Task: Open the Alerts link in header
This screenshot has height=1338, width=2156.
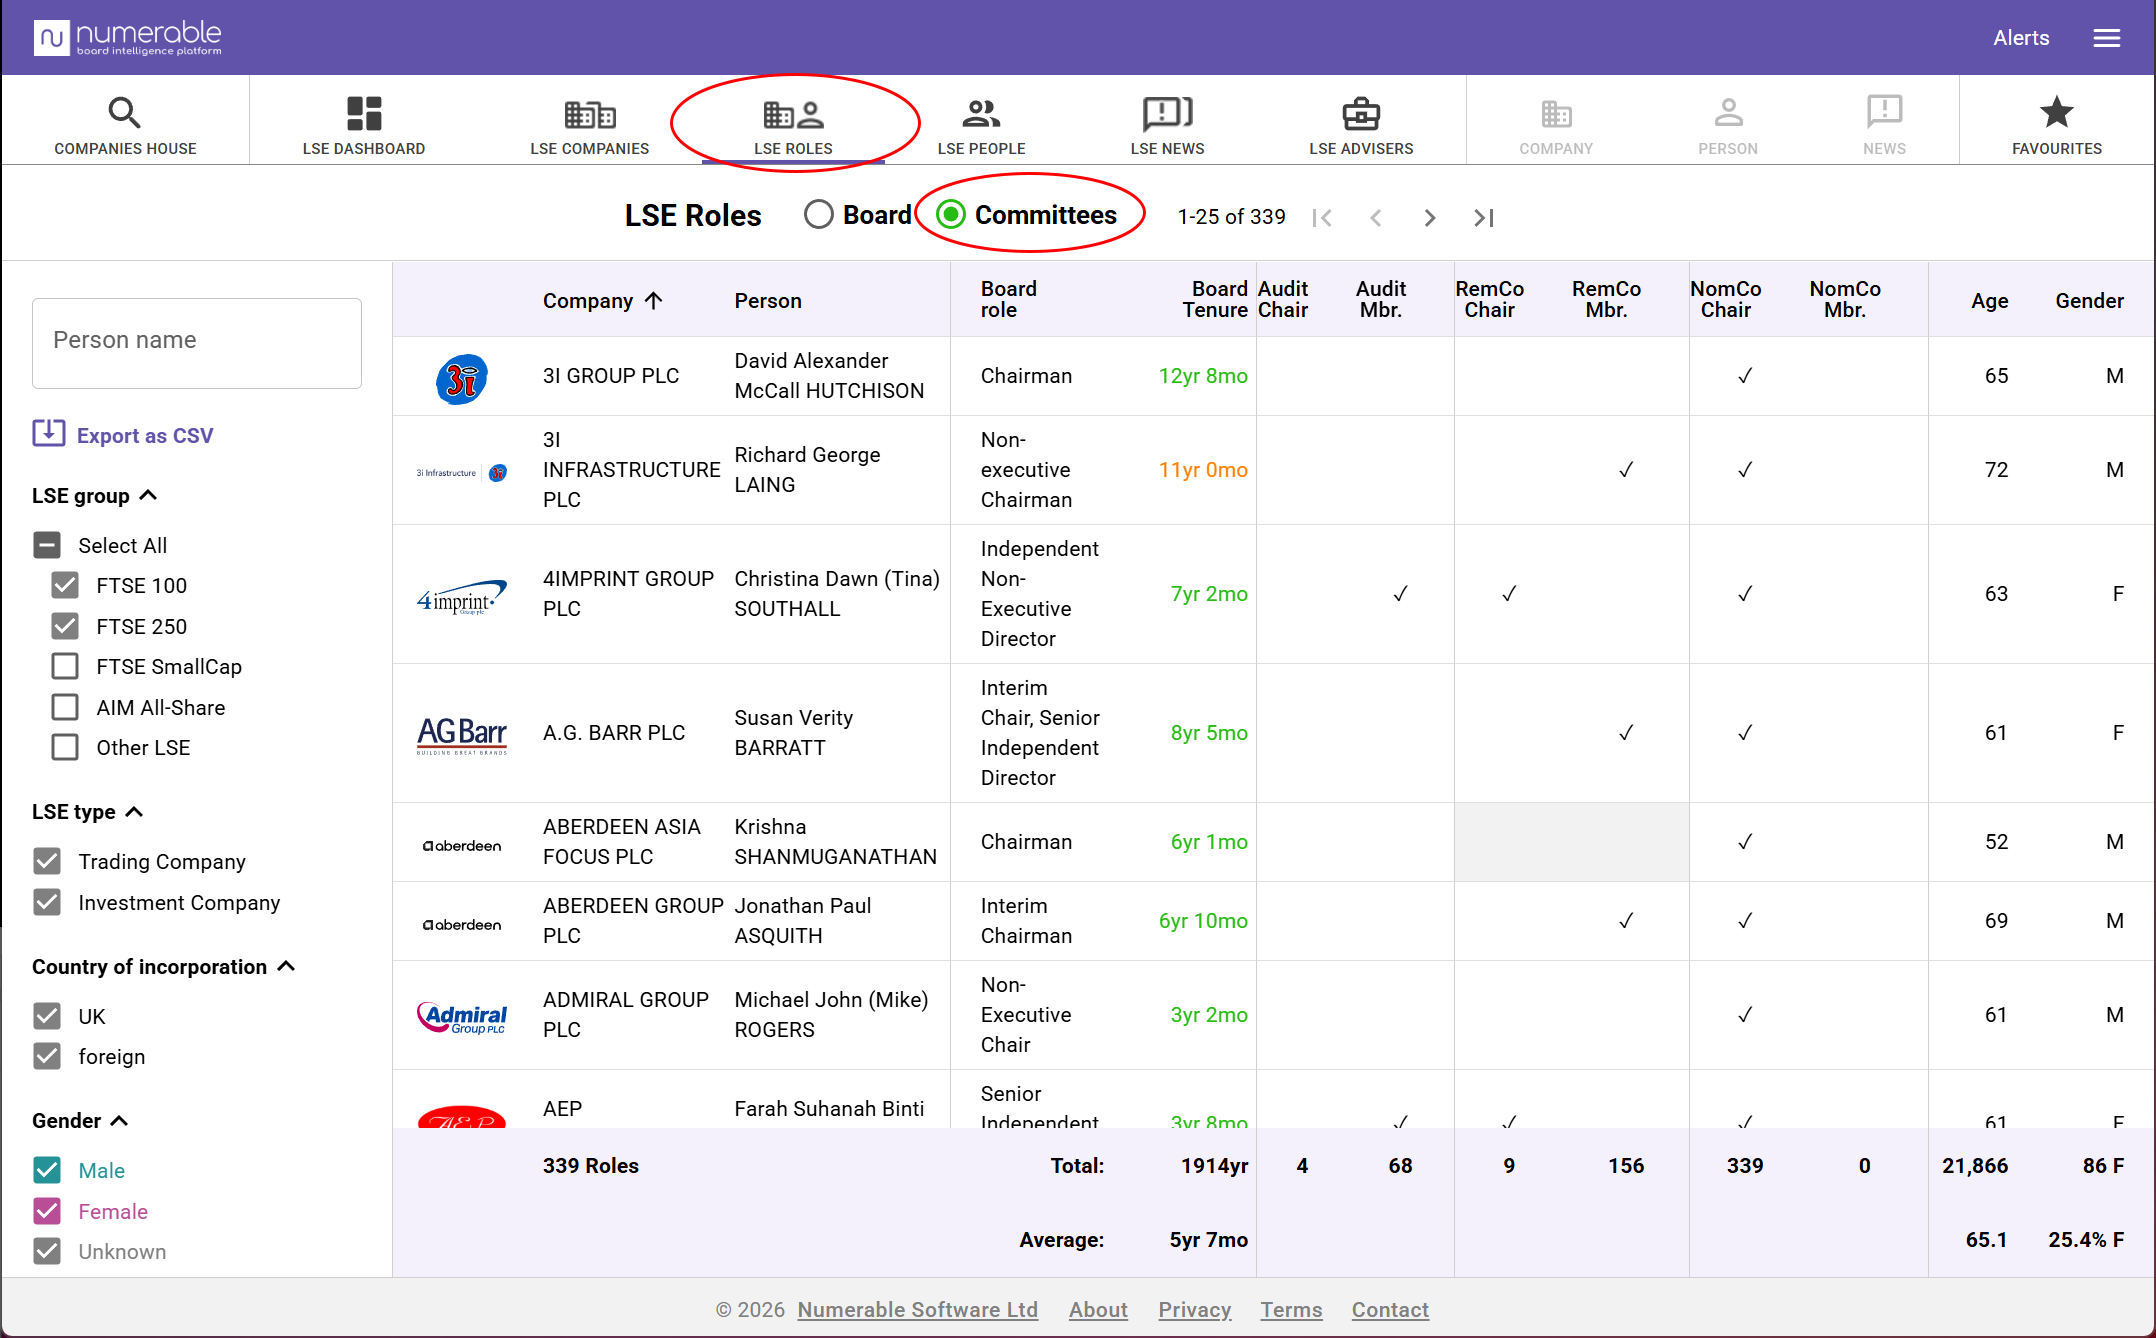Action: click(2021, 38)
